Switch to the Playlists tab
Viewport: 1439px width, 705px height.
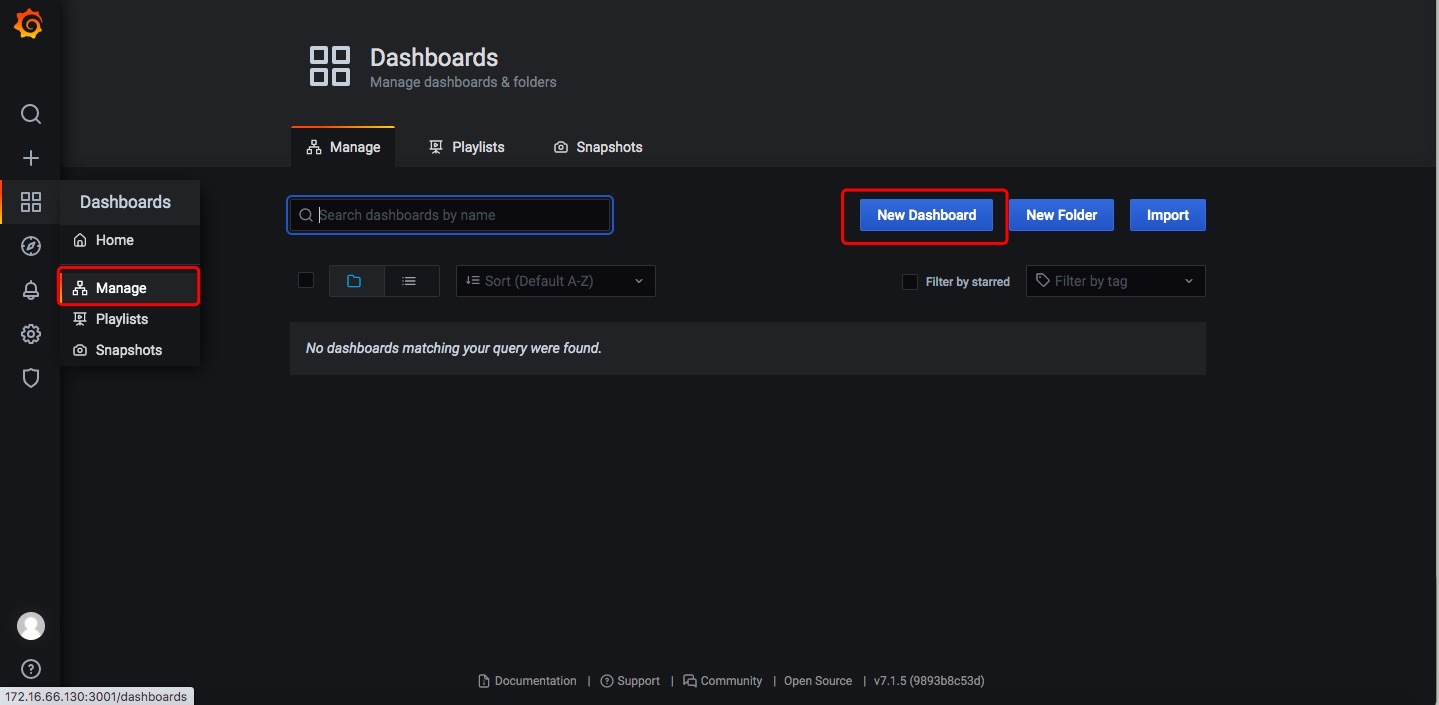coord(467,147)
